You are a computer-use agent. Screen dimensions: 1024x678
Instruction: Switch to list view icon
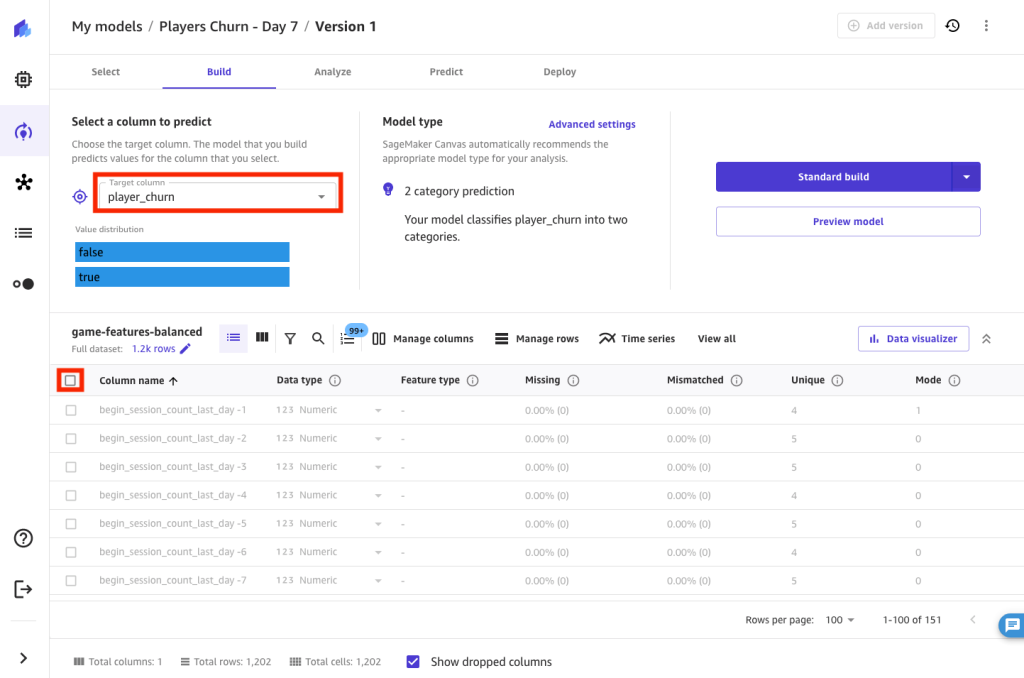[233, 338]
